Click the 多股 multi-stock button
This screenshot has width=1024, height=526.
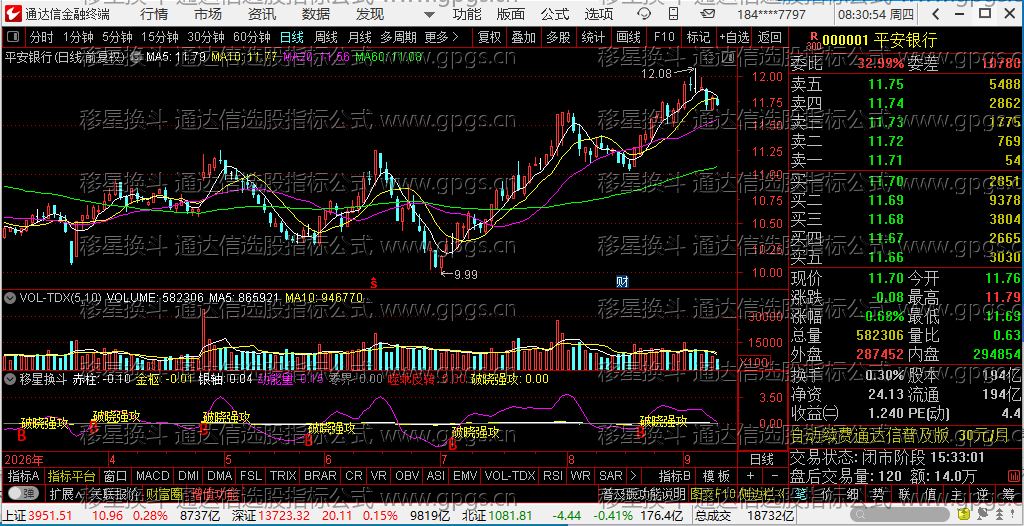[x=558, y=37]
